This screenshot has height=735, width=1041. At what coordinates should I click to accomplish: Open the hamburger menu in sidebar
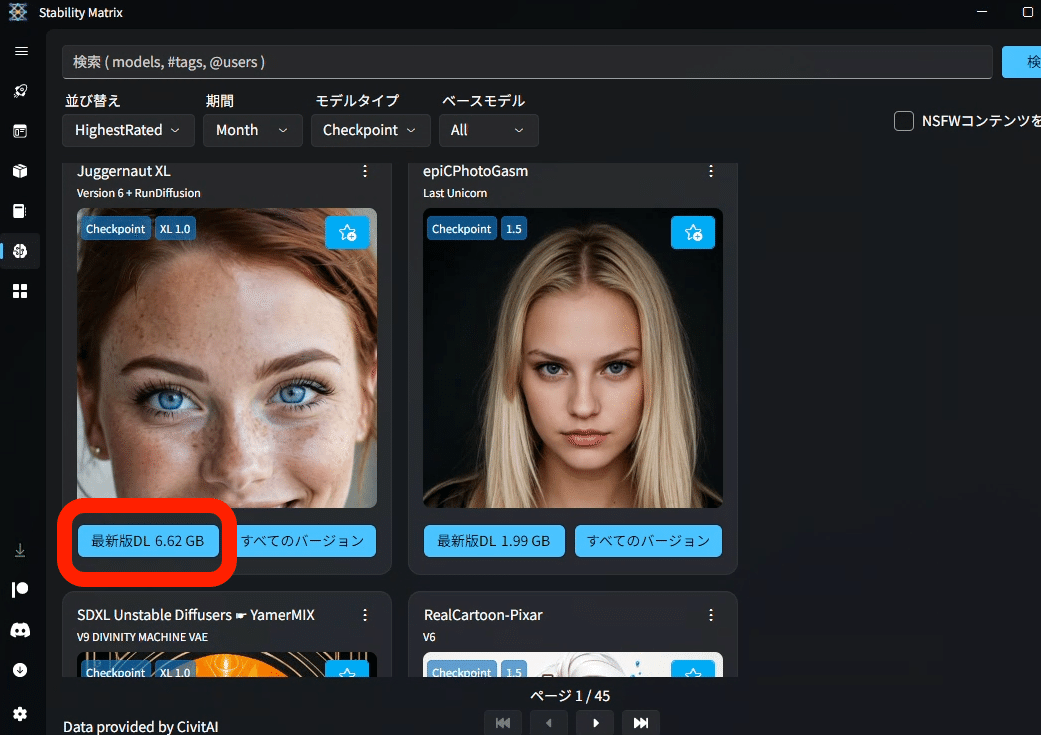pyautogui.click(x=21, y=51)
